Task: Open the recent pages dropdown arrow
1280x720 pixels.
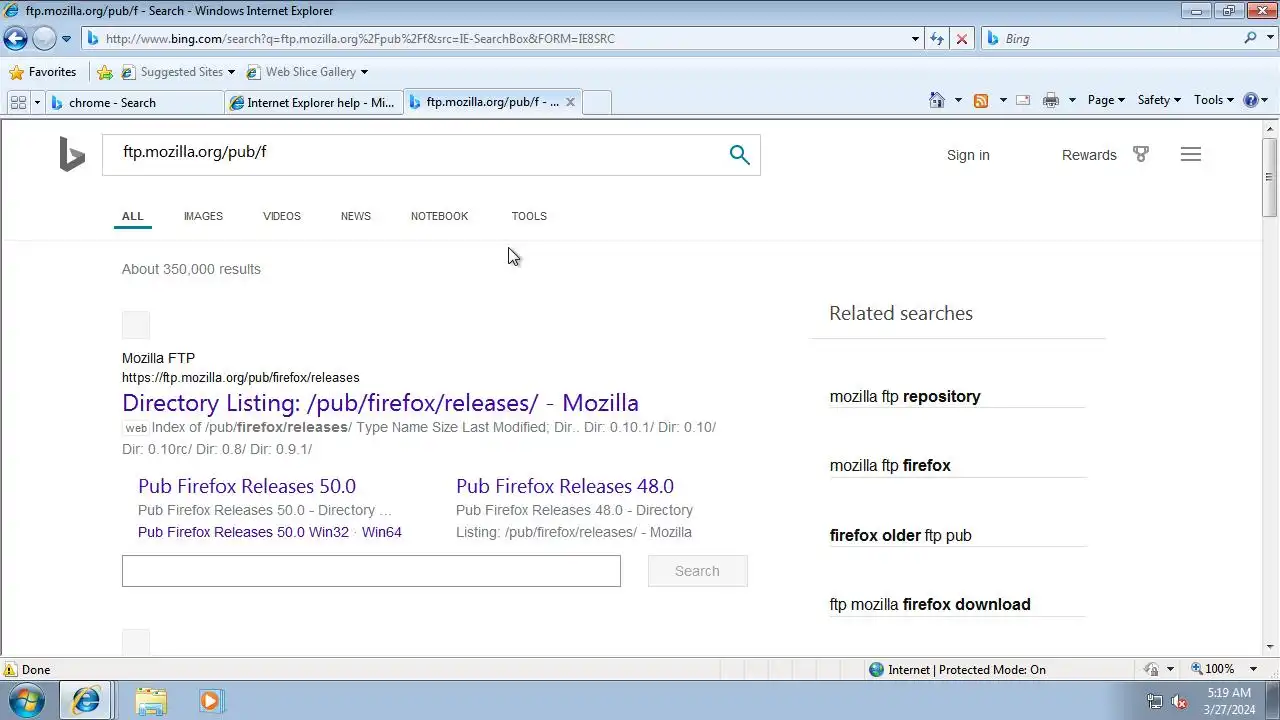Action: (x=66, y=39)
